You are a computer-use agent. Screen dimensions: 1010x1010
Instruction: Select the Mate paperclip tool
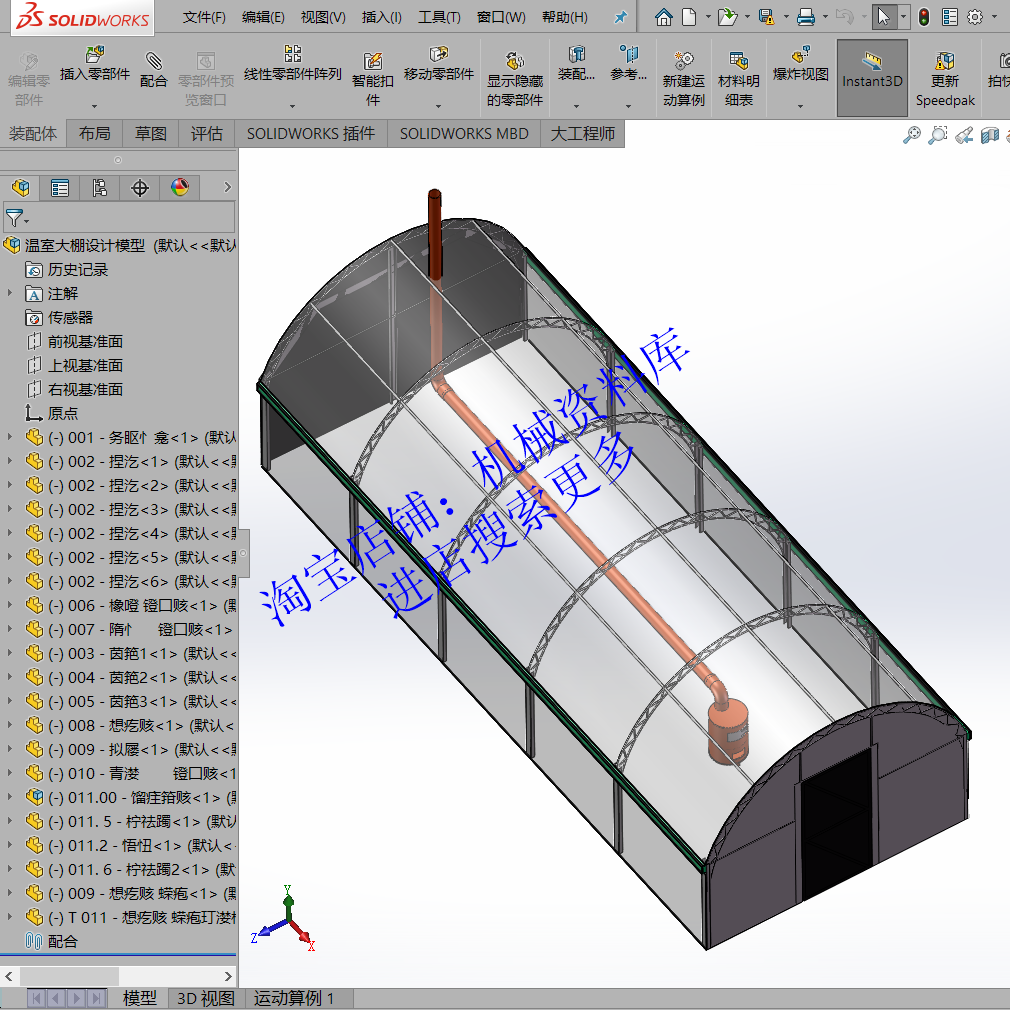[153, 61]
